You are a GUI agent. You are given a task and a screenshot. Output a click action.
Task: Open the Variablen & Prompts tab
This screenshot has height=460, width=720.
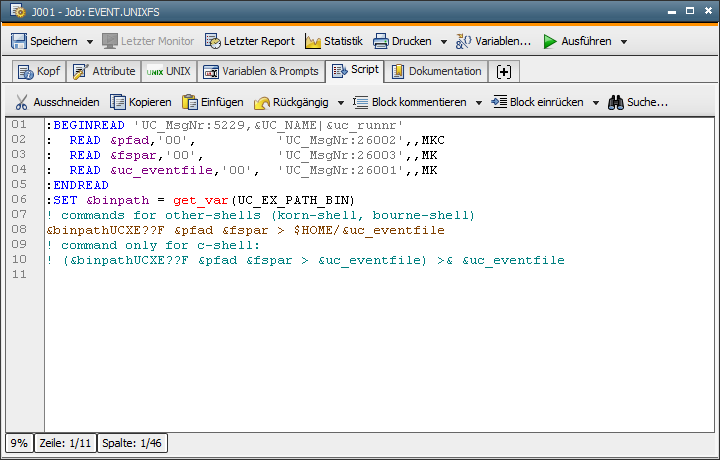[261, 72]
